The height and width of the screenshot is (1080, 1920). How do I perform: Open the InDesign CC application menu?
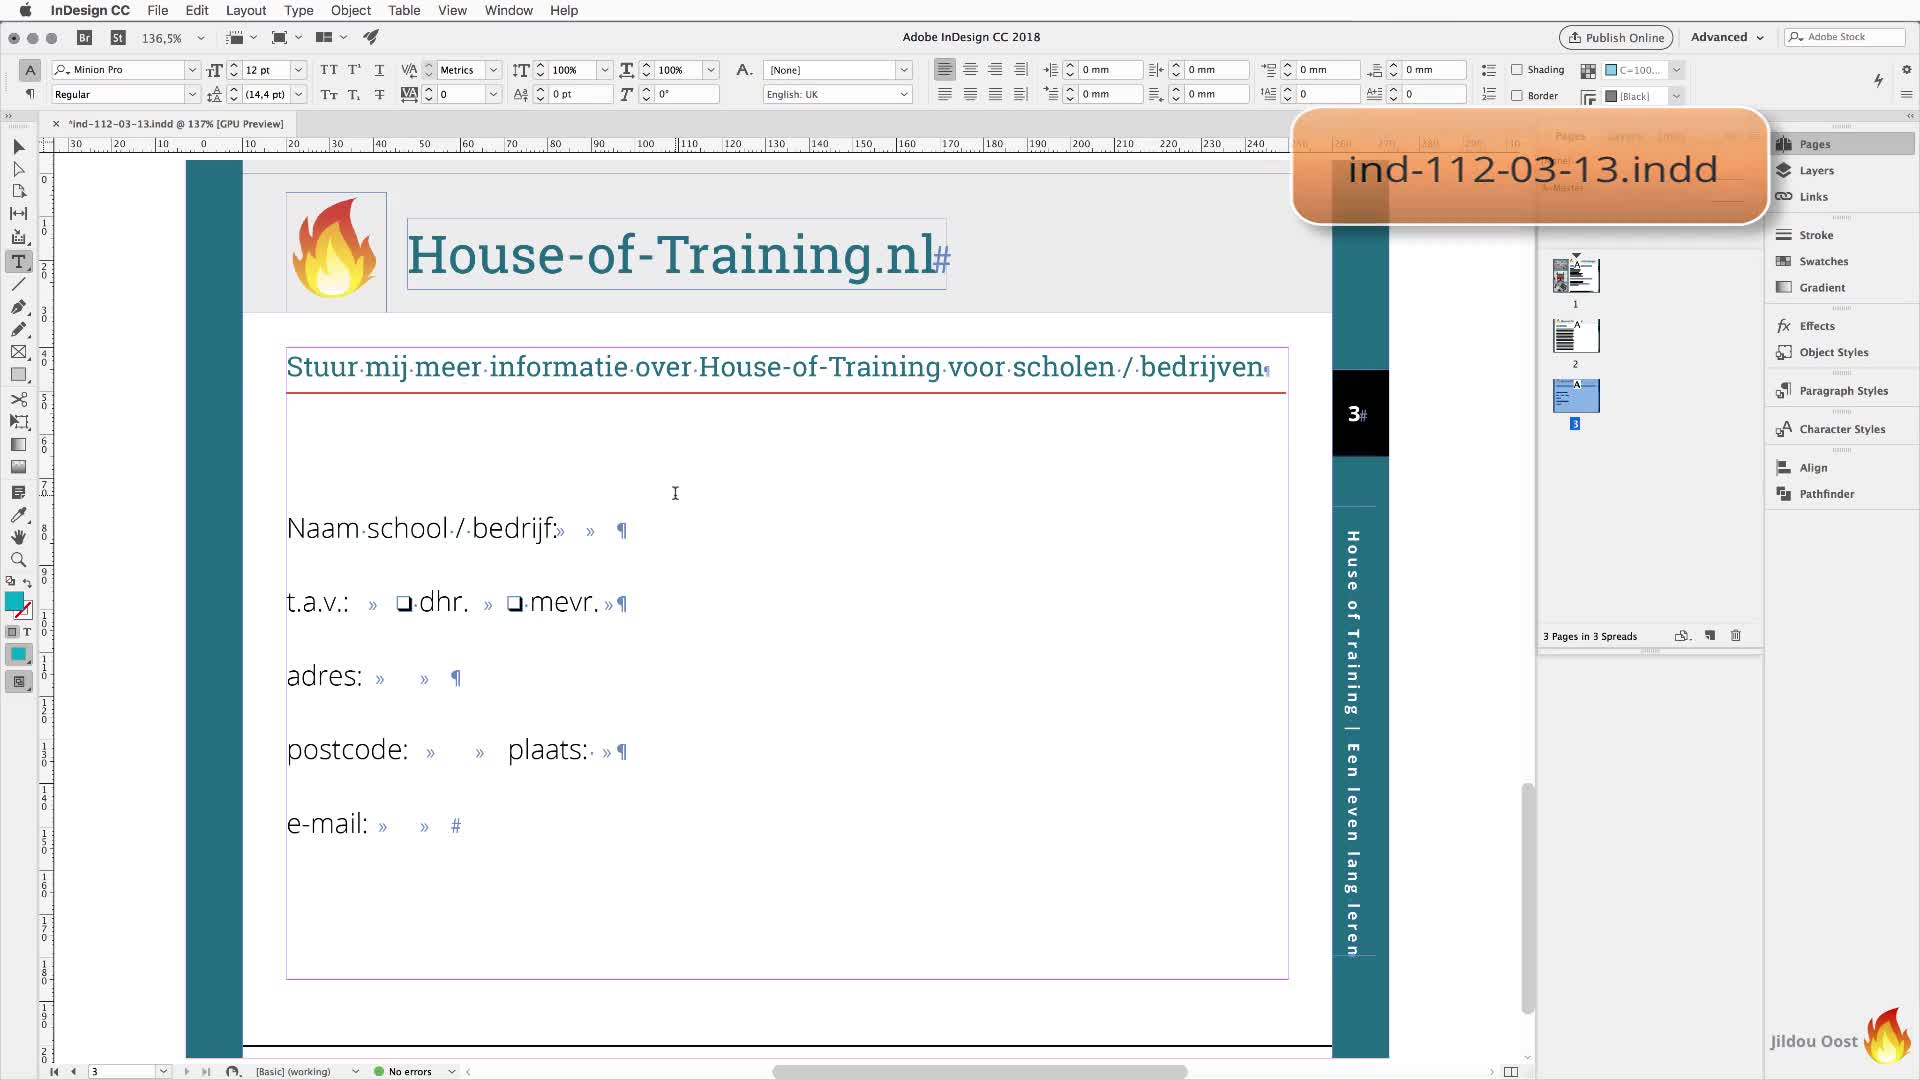pos(90,10)
